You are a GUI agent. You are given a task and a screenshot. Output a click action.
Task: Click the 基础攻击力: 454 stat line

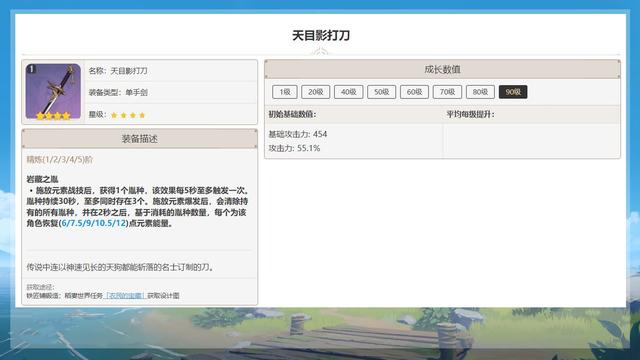pos(298,134)
